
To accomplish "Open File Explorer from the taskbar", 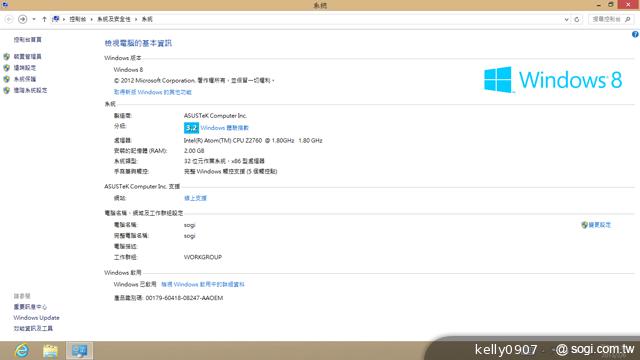I will point(50,351).
